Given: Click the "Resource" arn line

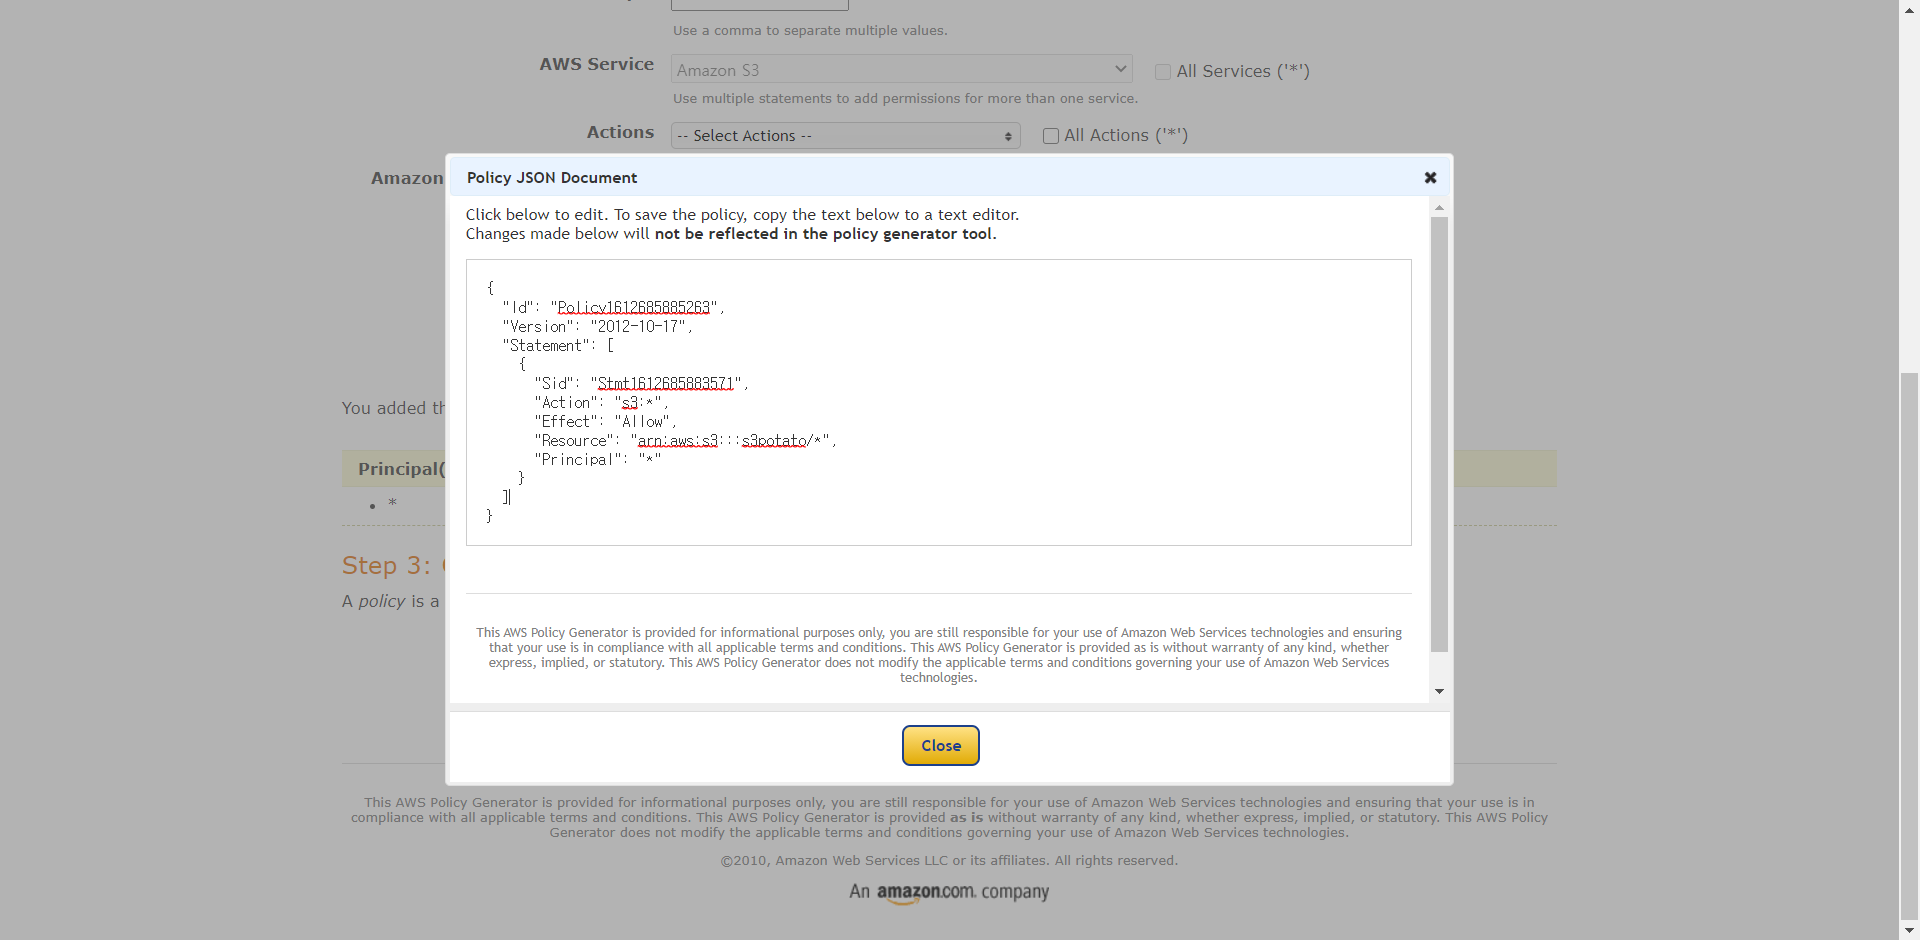Looking at the screenshot, I should pos(685,440).
